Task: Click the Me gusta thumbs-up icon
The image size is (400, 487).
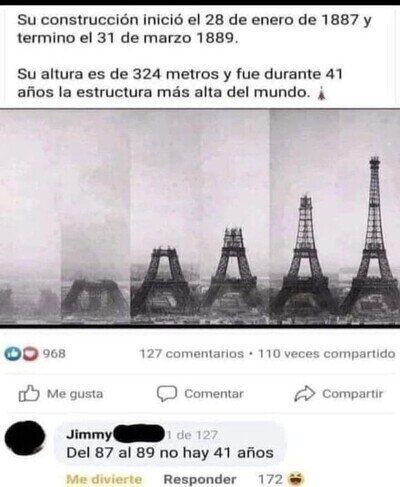Action: point(29,394)
